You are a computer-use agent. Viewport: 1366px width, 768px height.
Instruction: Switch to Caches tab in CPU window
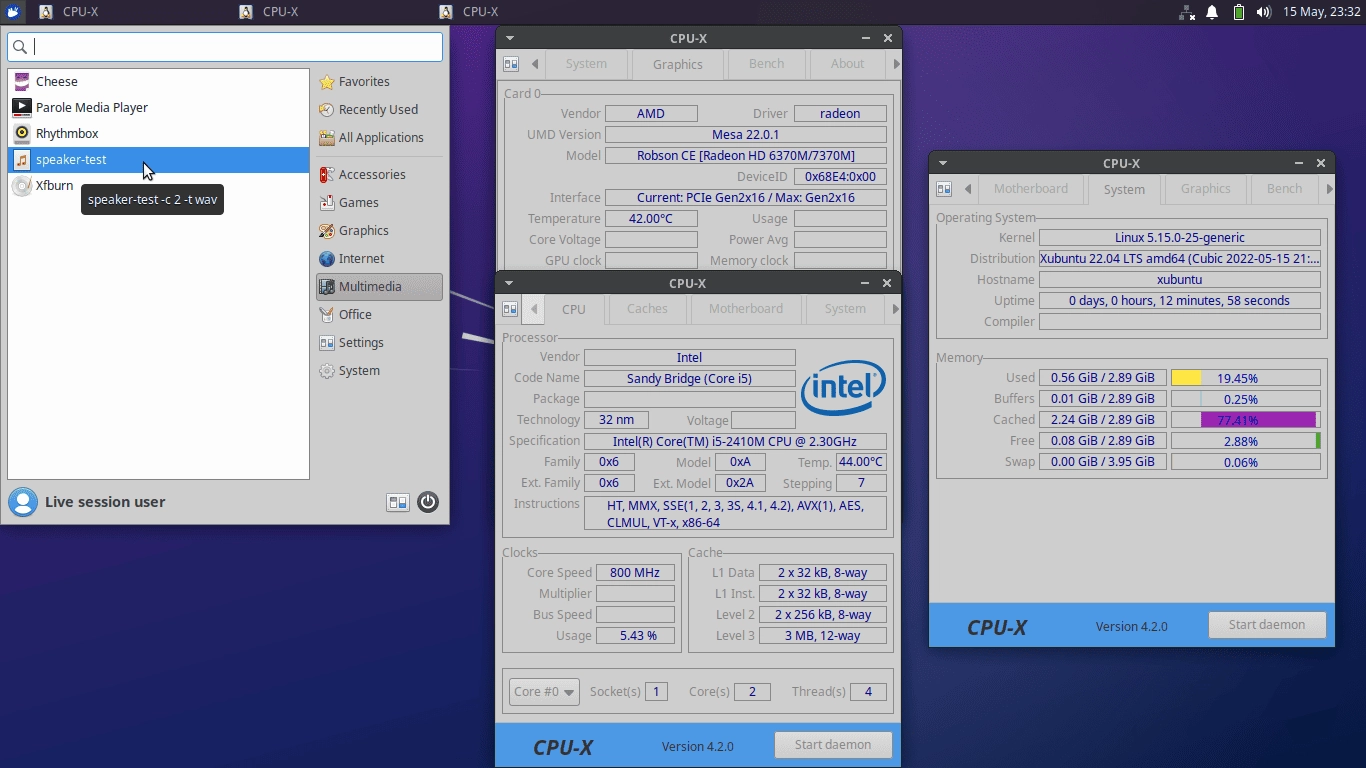(x=647, y=309)
